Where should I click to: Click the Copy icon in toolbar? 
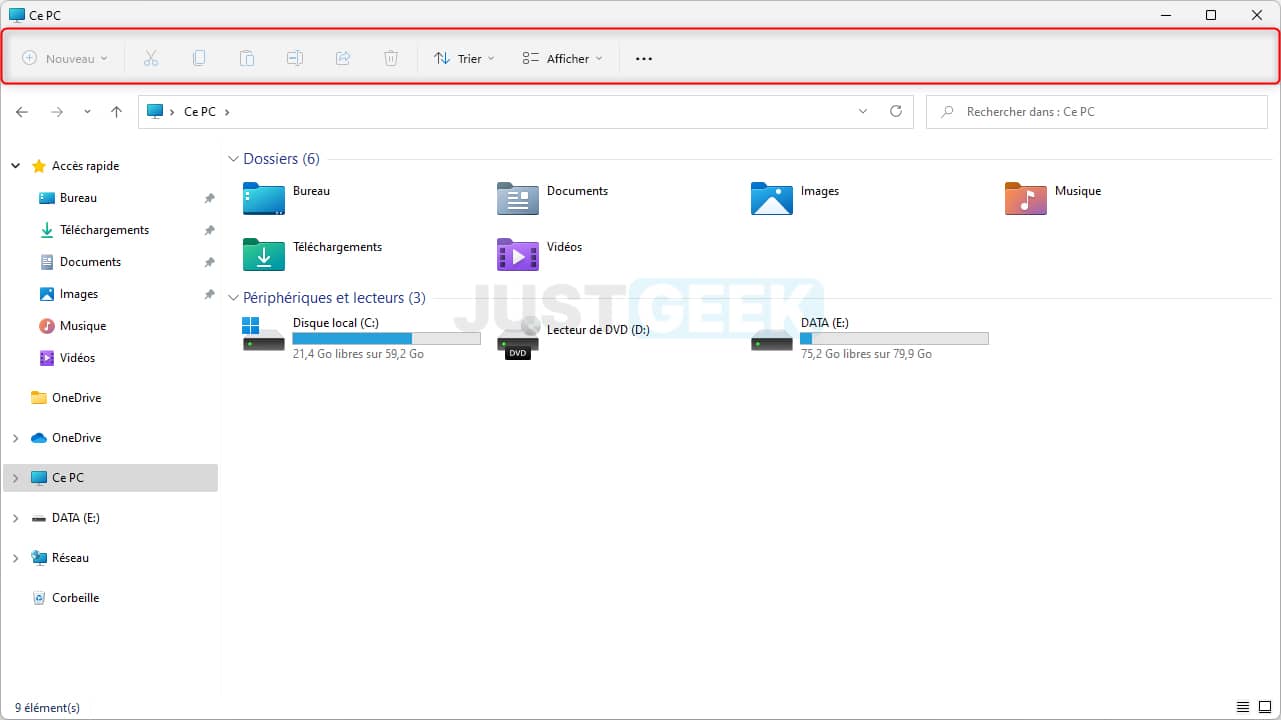[199, 58]
